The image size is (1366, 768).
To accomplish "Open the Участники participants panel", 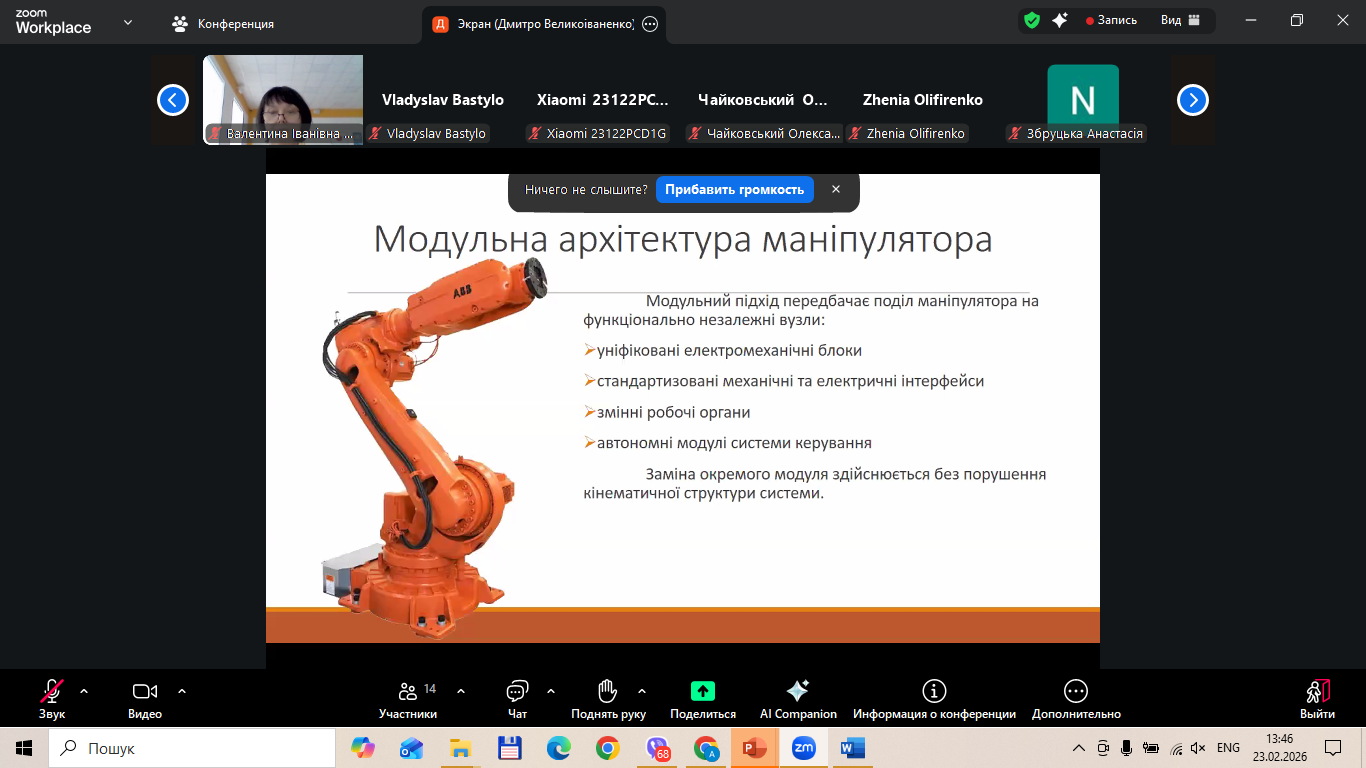I will coord(408,698).
